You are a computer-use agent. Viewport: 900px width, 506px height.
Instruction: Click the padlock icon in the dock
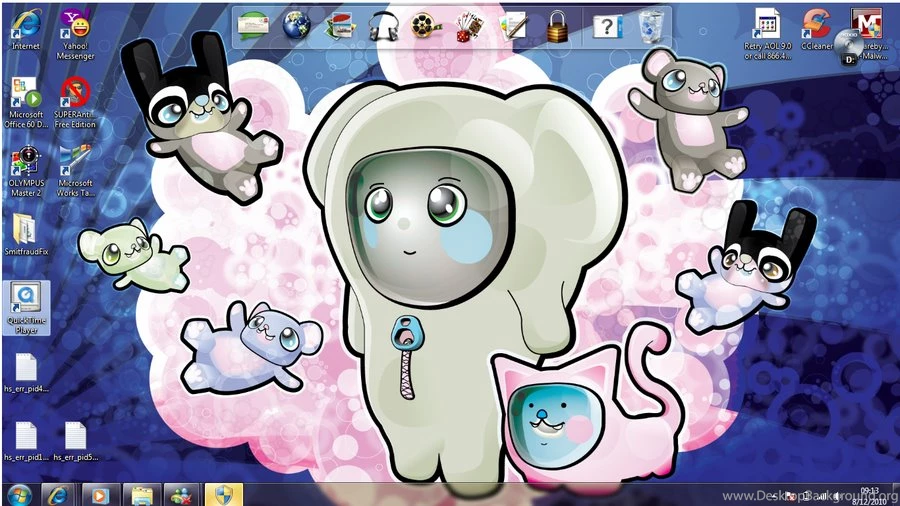pos(557,25)
